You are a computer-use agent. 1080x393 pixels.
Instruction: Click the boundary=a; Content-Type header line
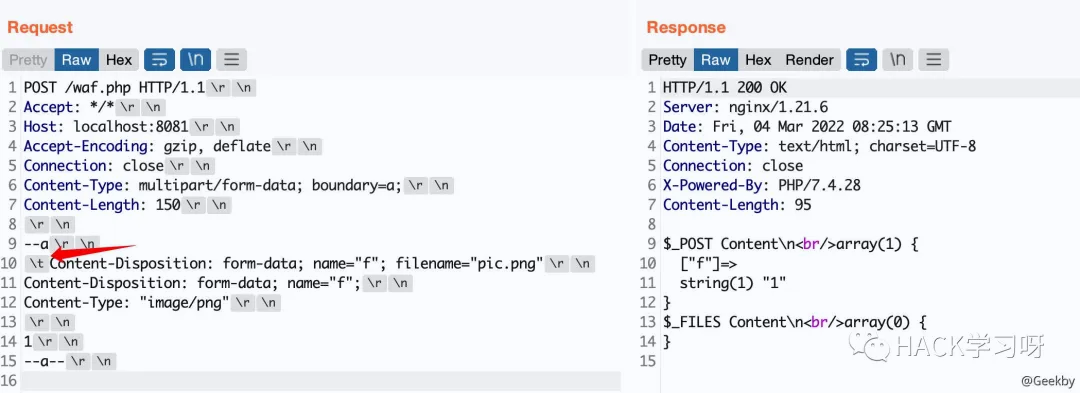tap(213, 186)
